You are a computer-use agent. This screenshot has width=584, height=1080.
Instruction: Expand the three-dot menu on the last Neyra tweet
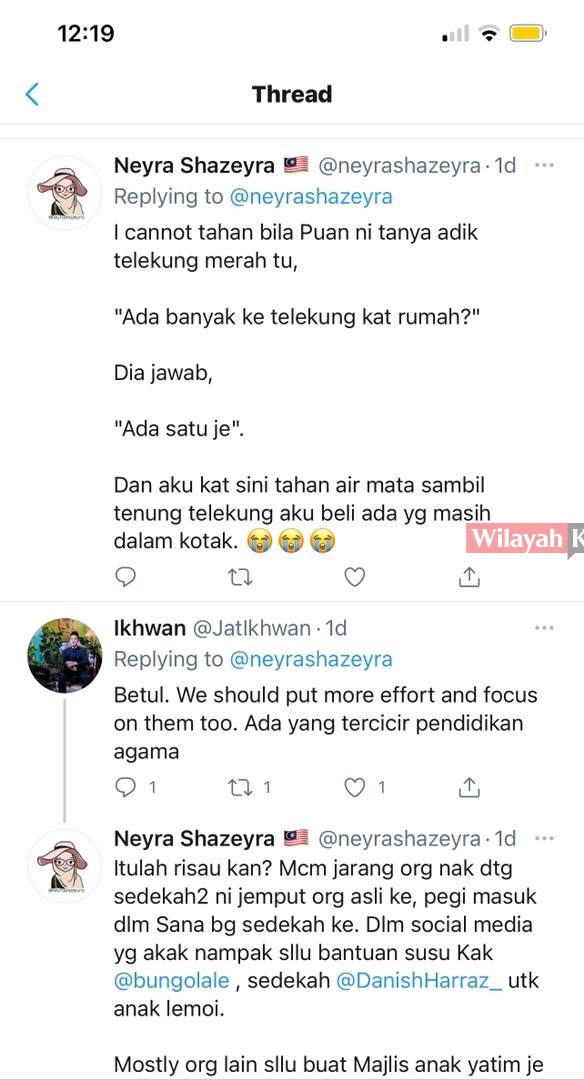click(544, 839)
